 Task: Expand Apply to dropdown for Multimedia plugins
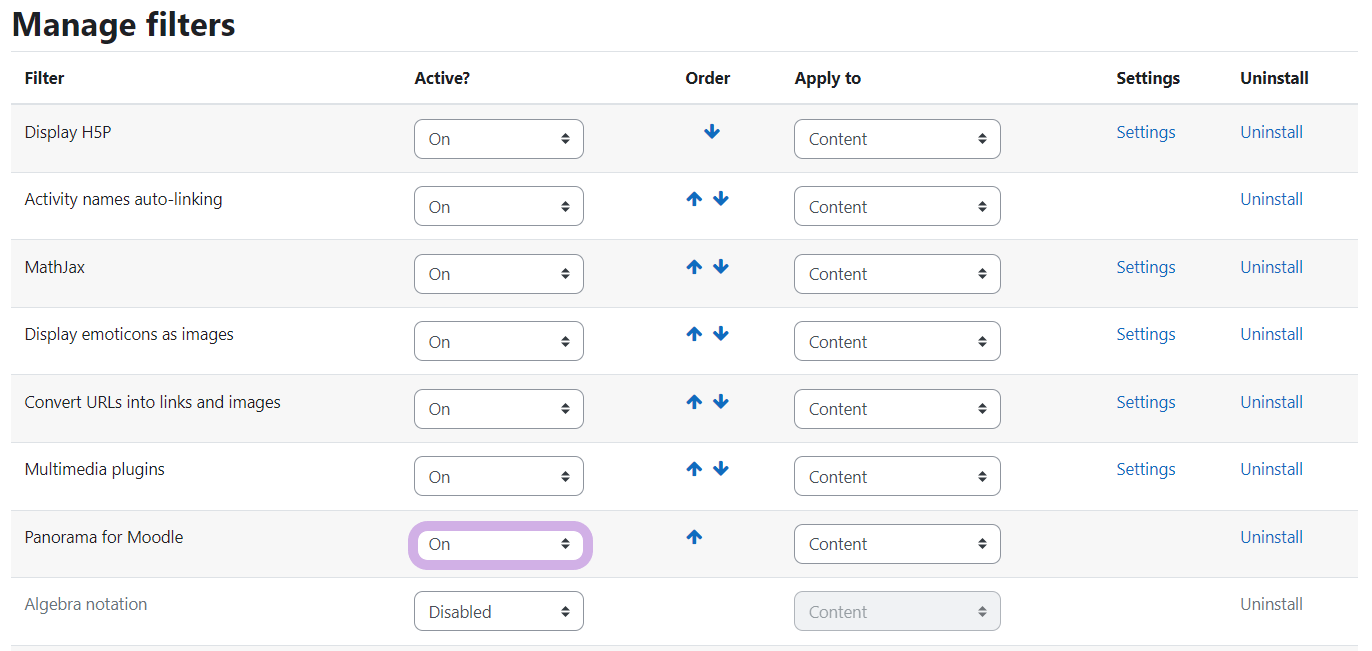coord(897,477)
